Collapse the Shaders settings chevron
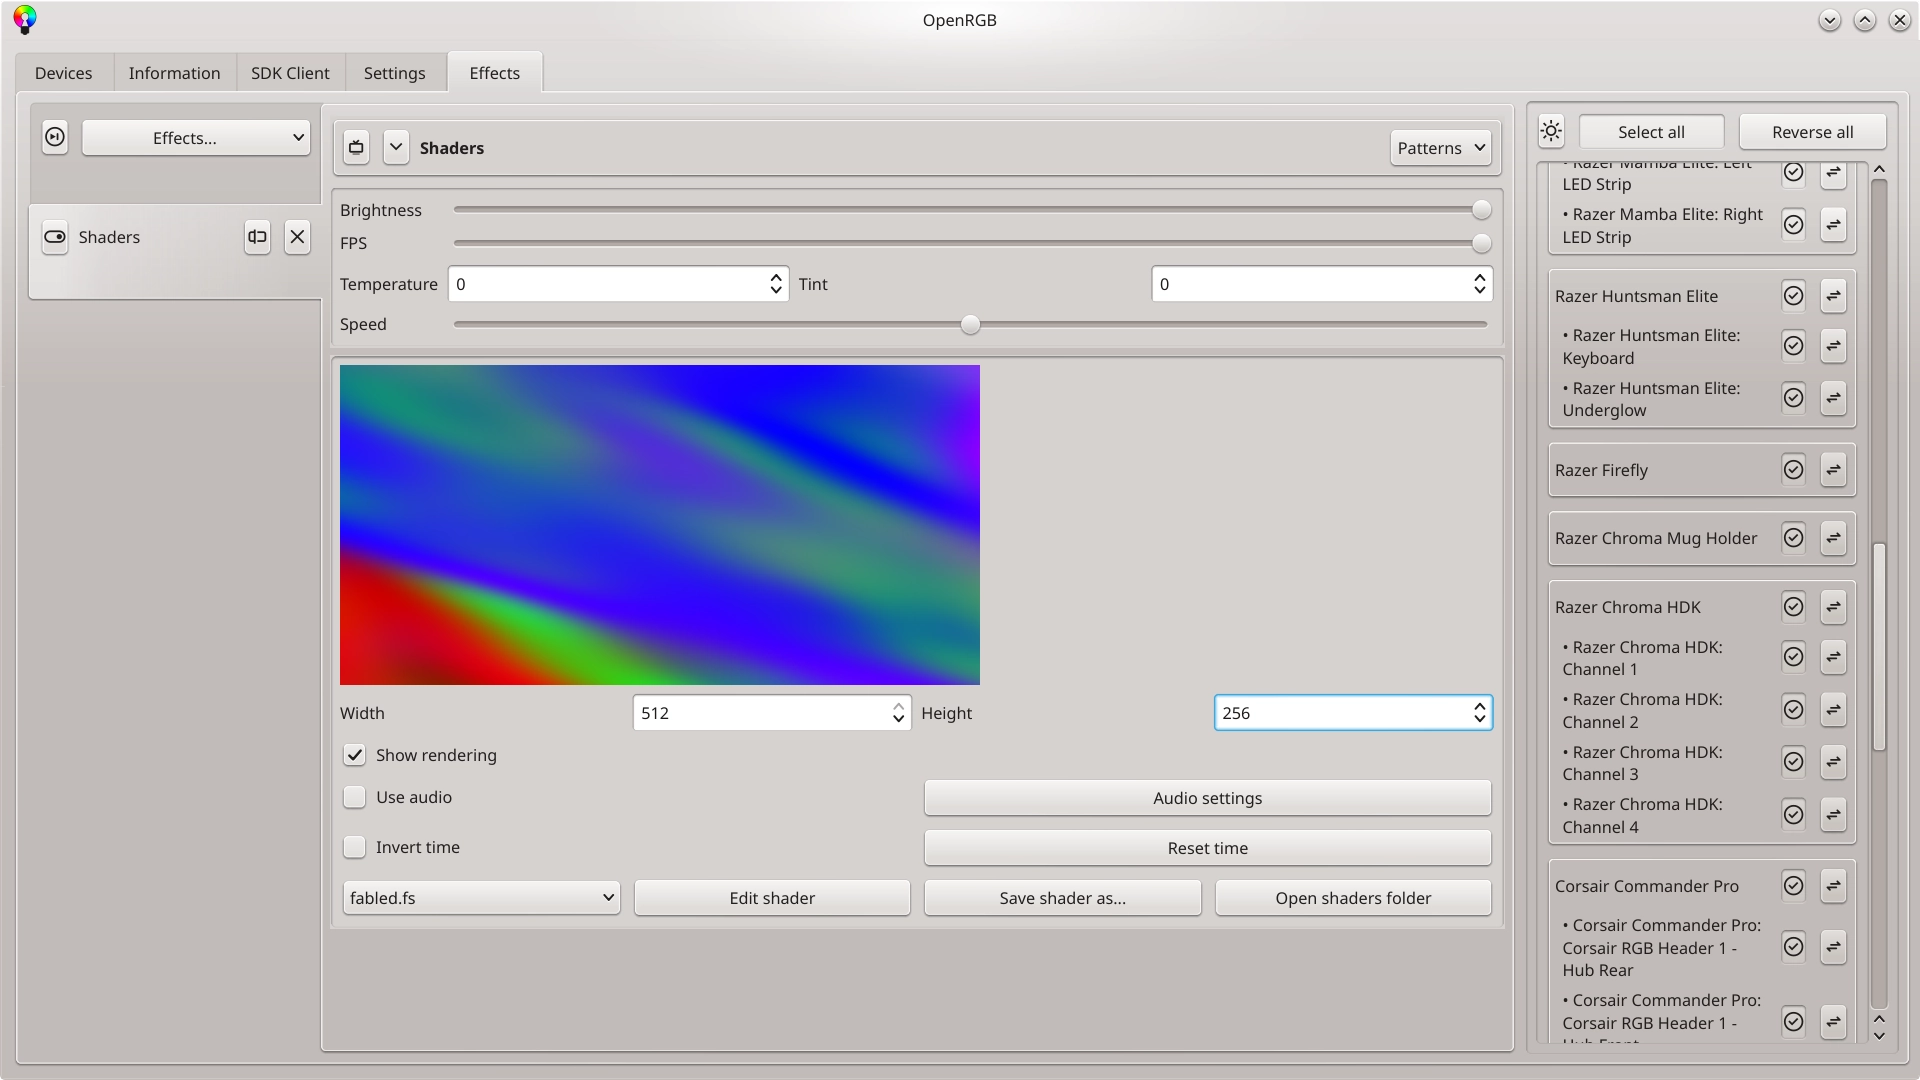 (396, 147)
